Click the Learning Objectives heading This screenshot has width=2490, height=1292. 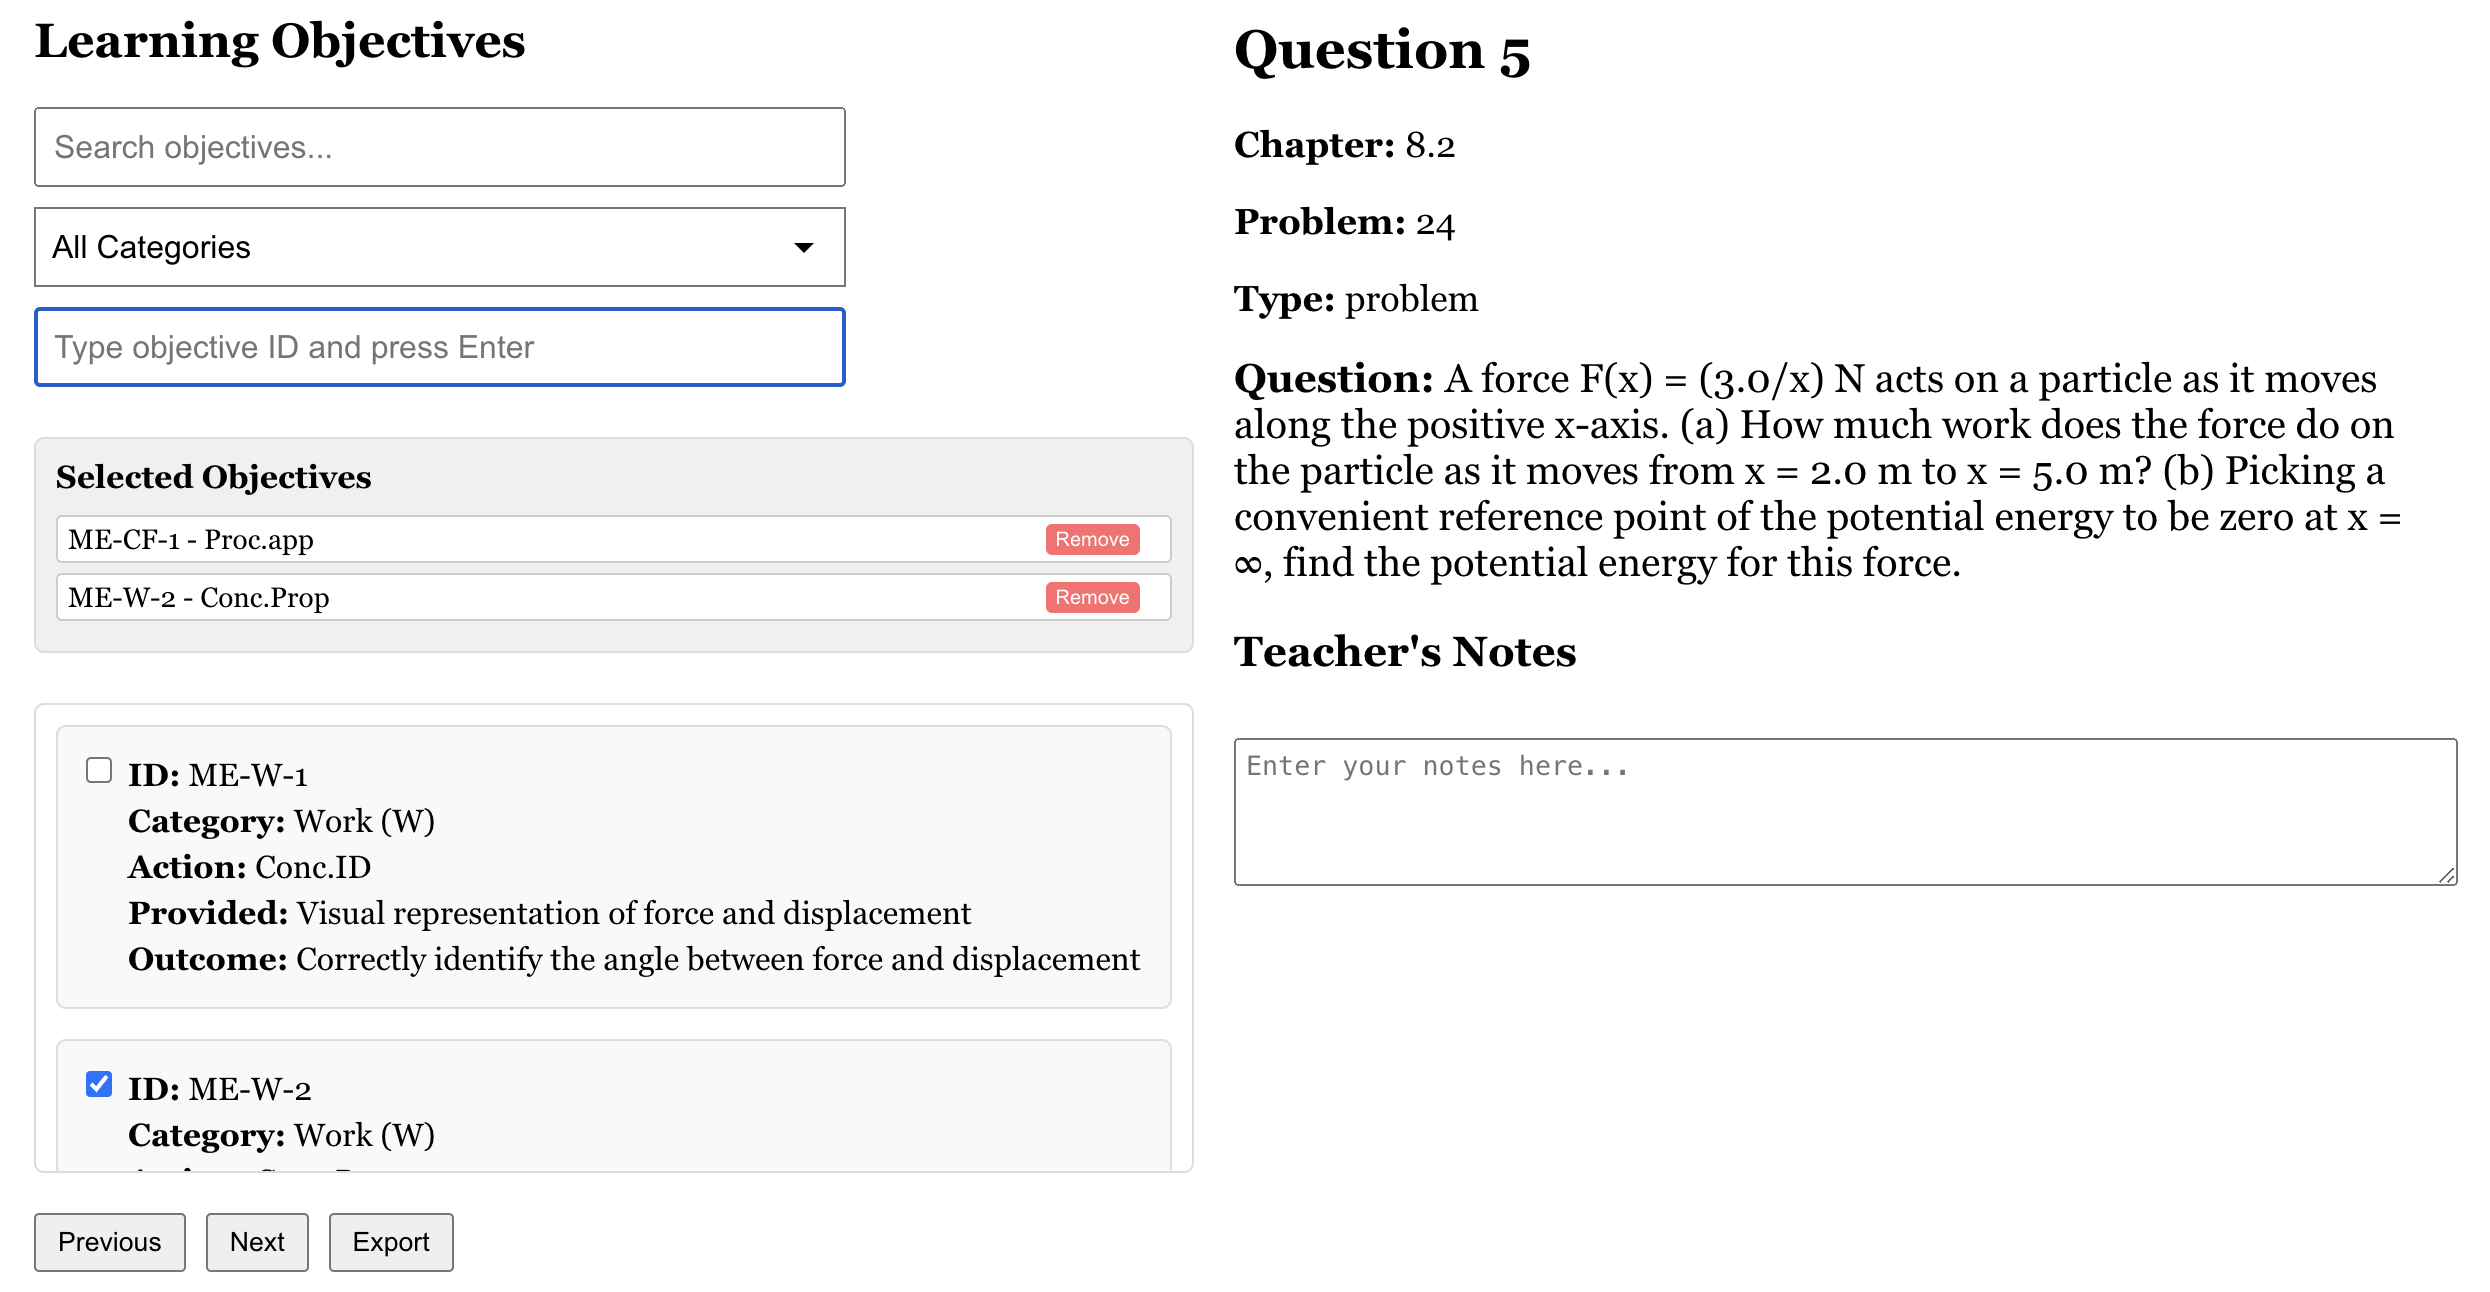click(x=280, y=41)
